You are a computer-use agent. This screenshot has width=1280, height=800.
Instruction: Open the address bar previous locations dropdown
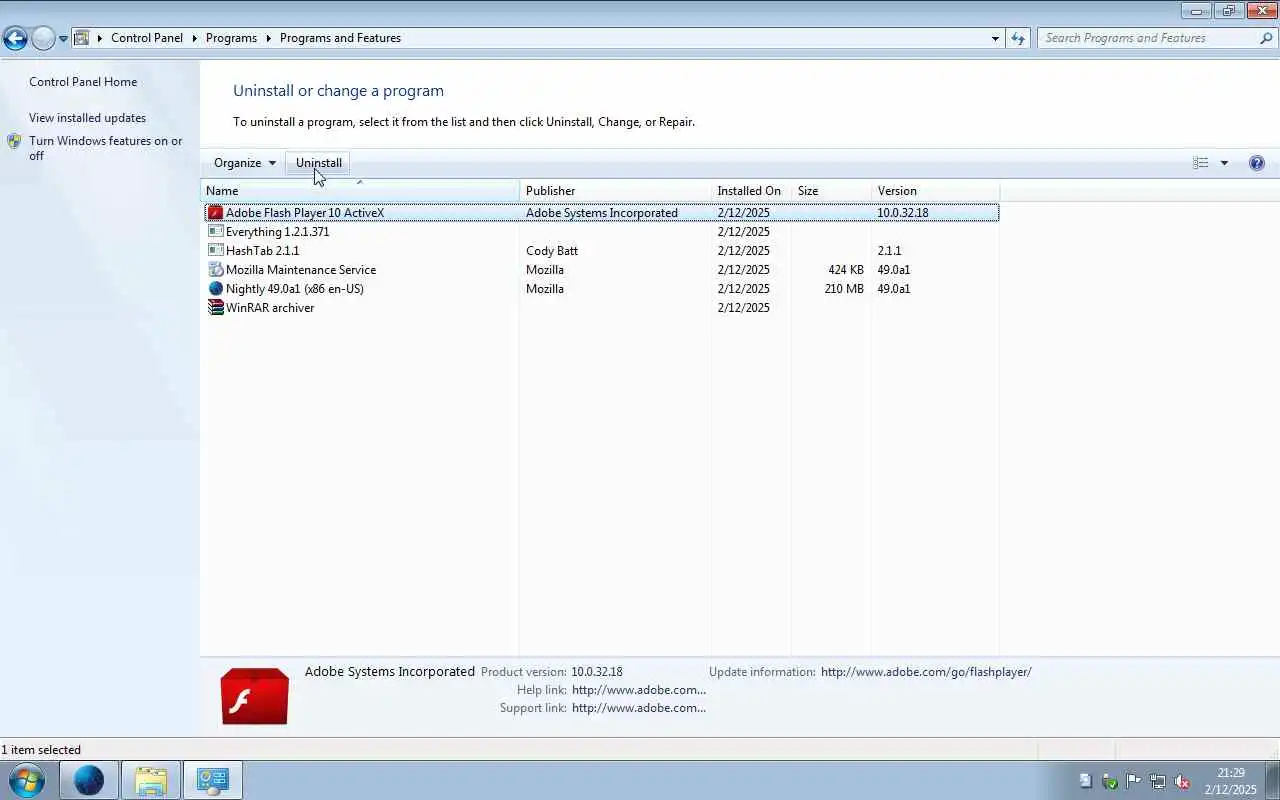click(995, 38)
